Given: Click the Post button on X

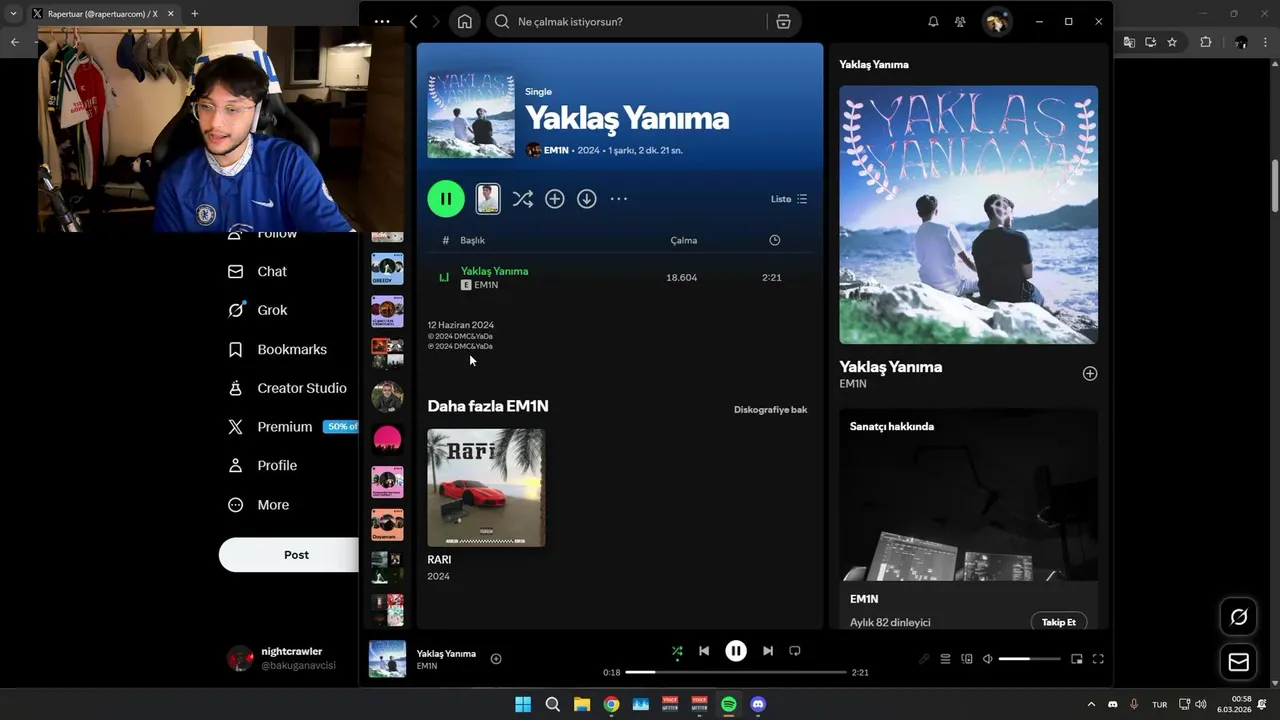Looking at the screenshot, I should pos(289,555).
